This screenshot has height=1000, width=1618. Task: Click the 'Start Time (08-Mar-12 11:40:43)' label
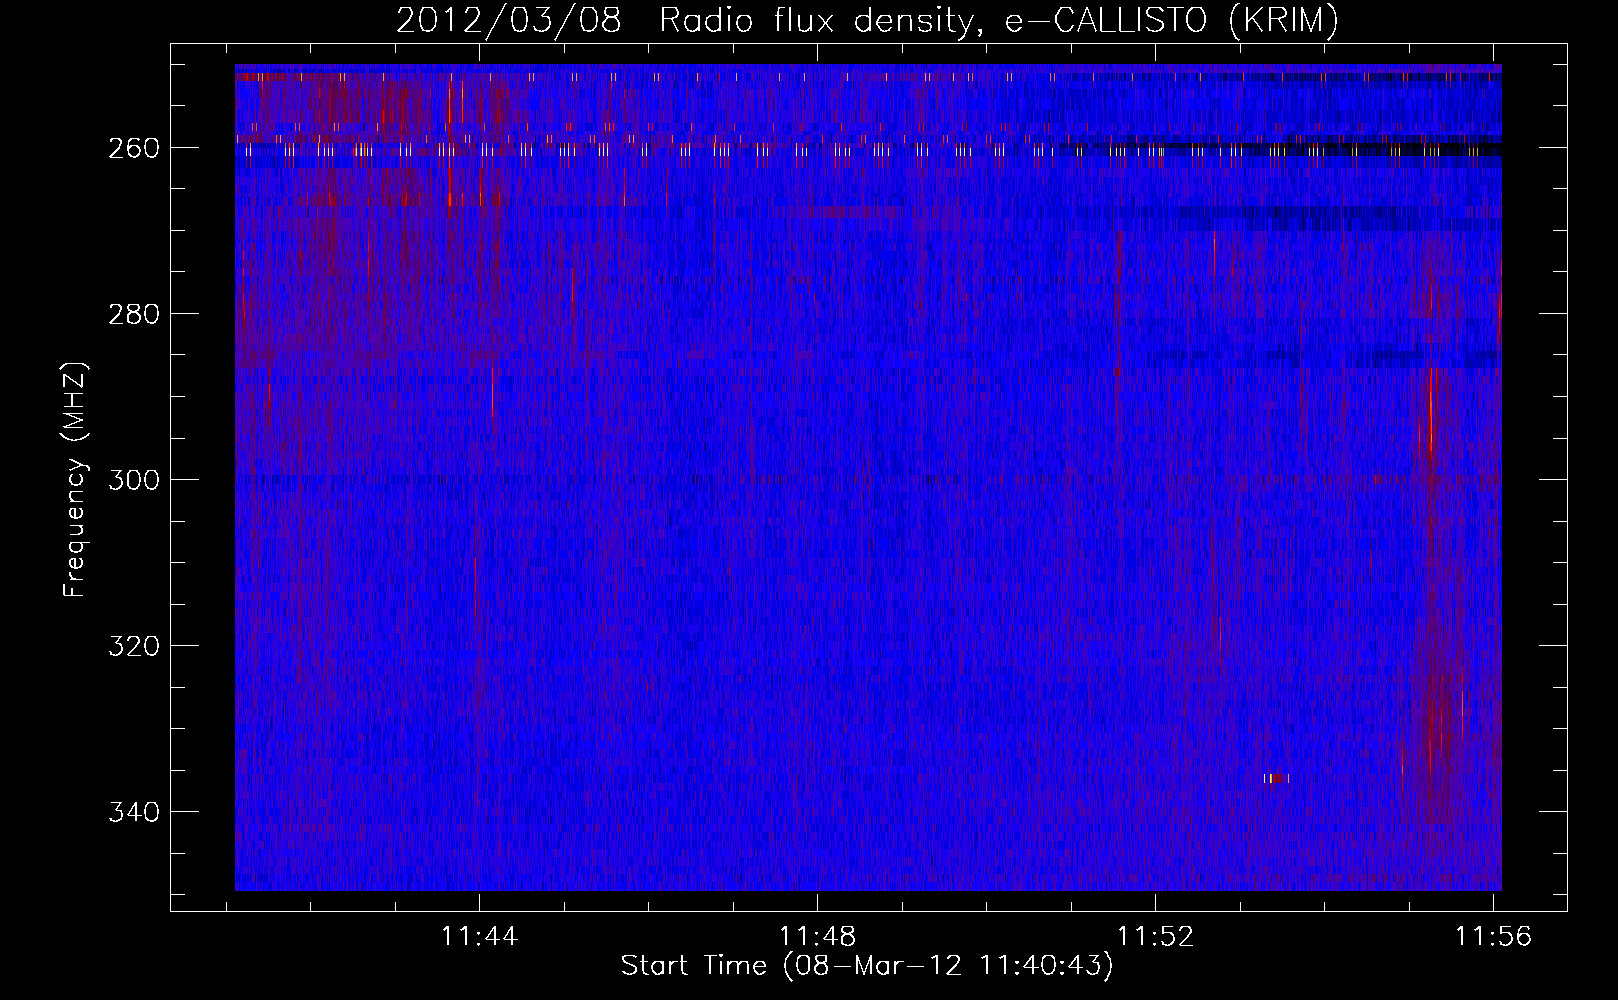coord(867,966)
